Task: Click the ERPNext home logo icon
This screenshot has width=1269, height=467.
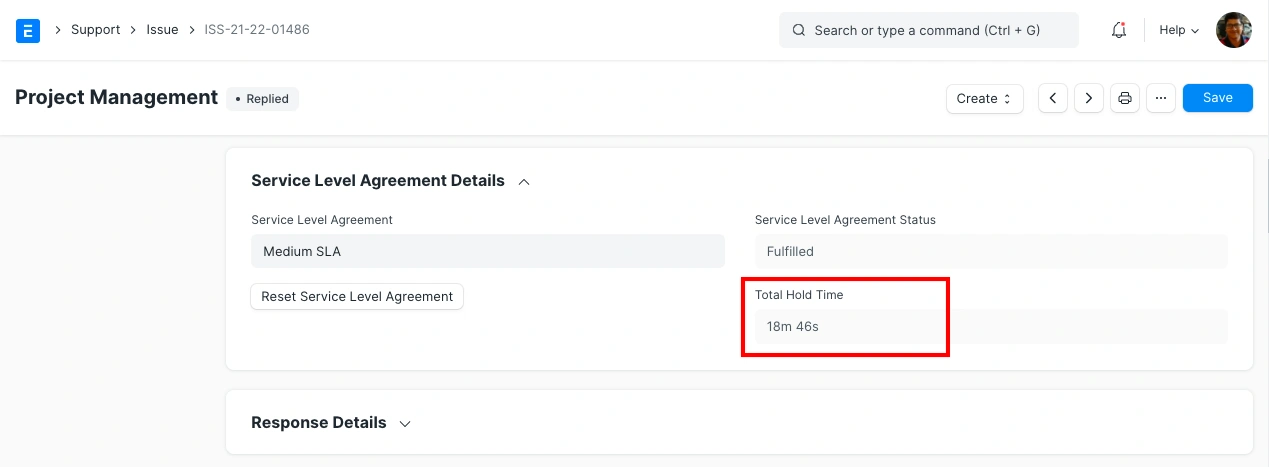Action: pos(28,31)
